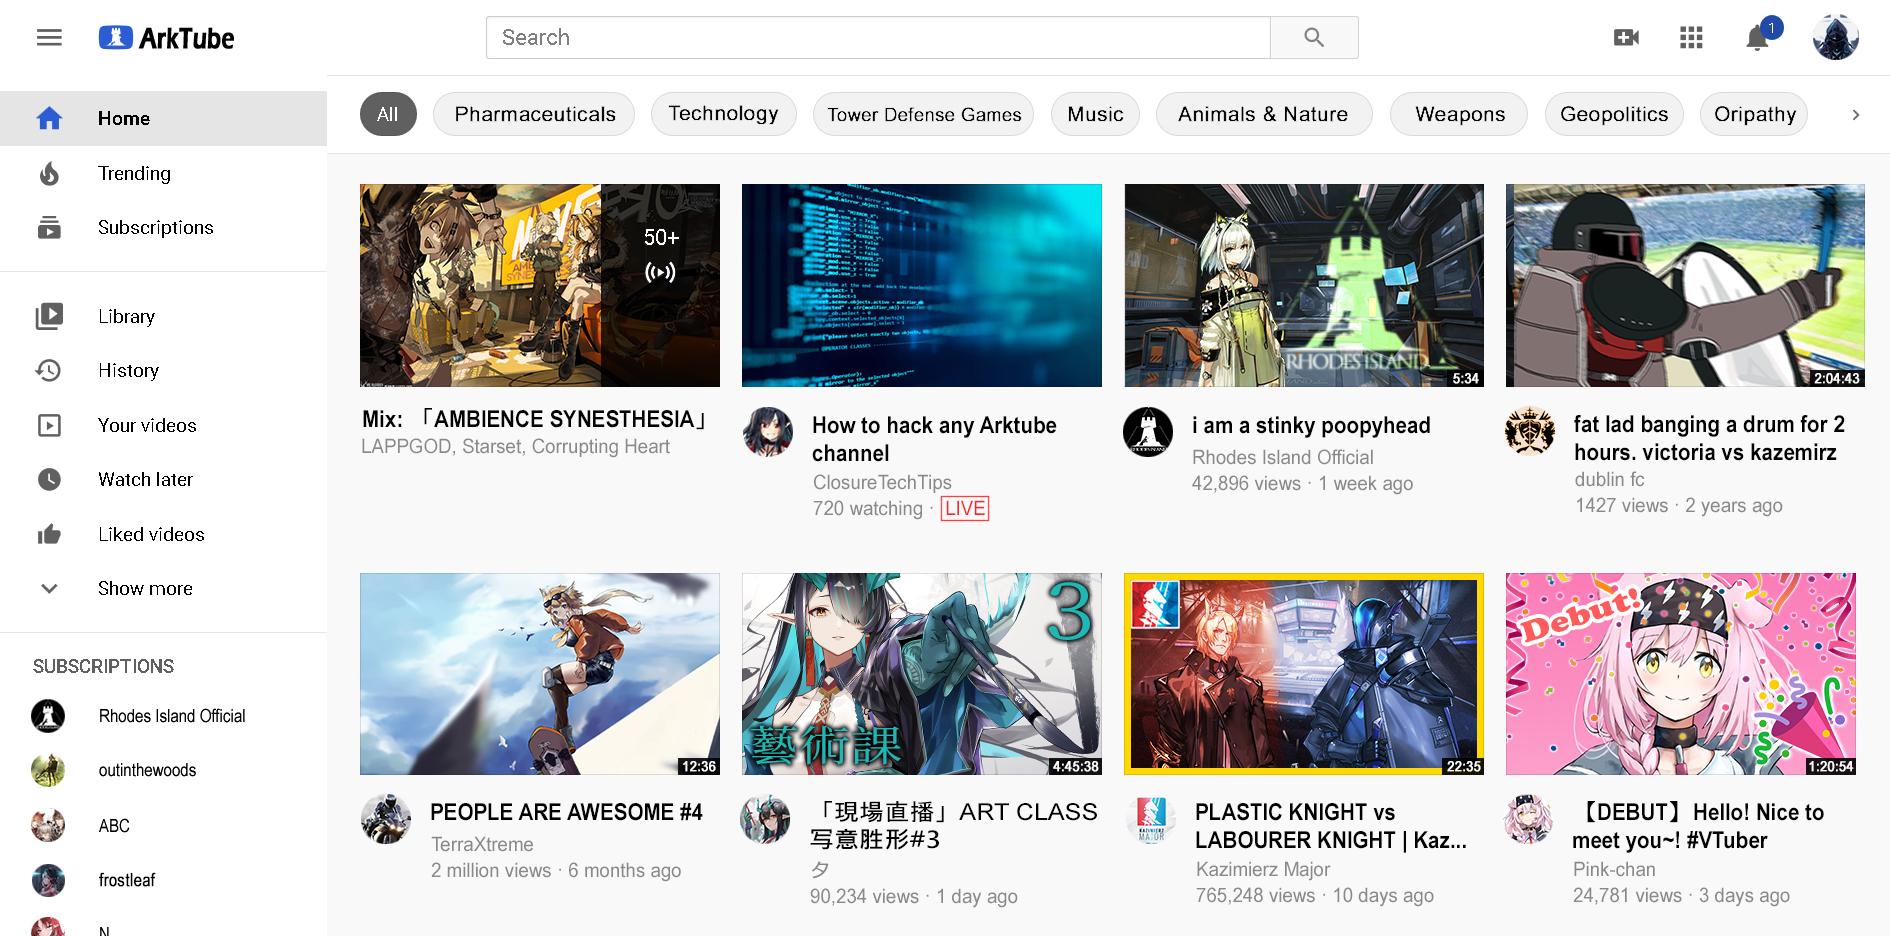The height and width of the screenshot is (936, 1890).
Task: Click the History clock icon
Action: 49,370
